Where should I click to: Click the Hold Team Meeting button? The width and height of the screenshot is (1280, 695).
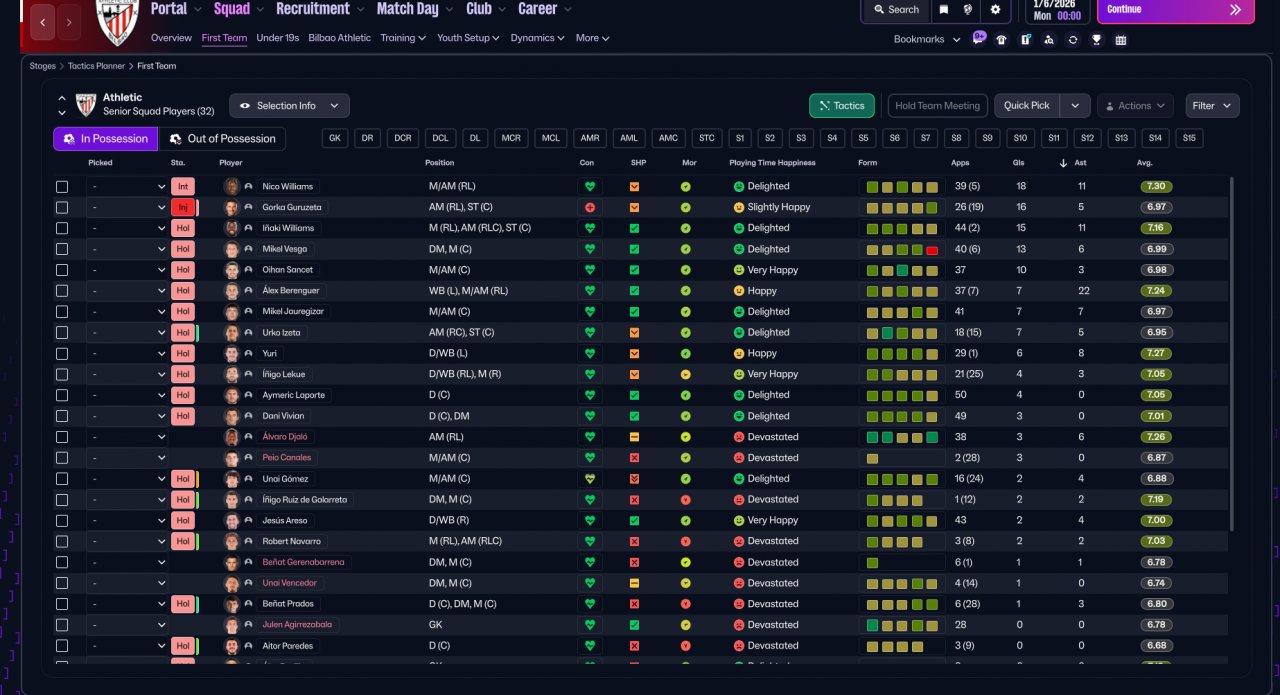point(938,106)
